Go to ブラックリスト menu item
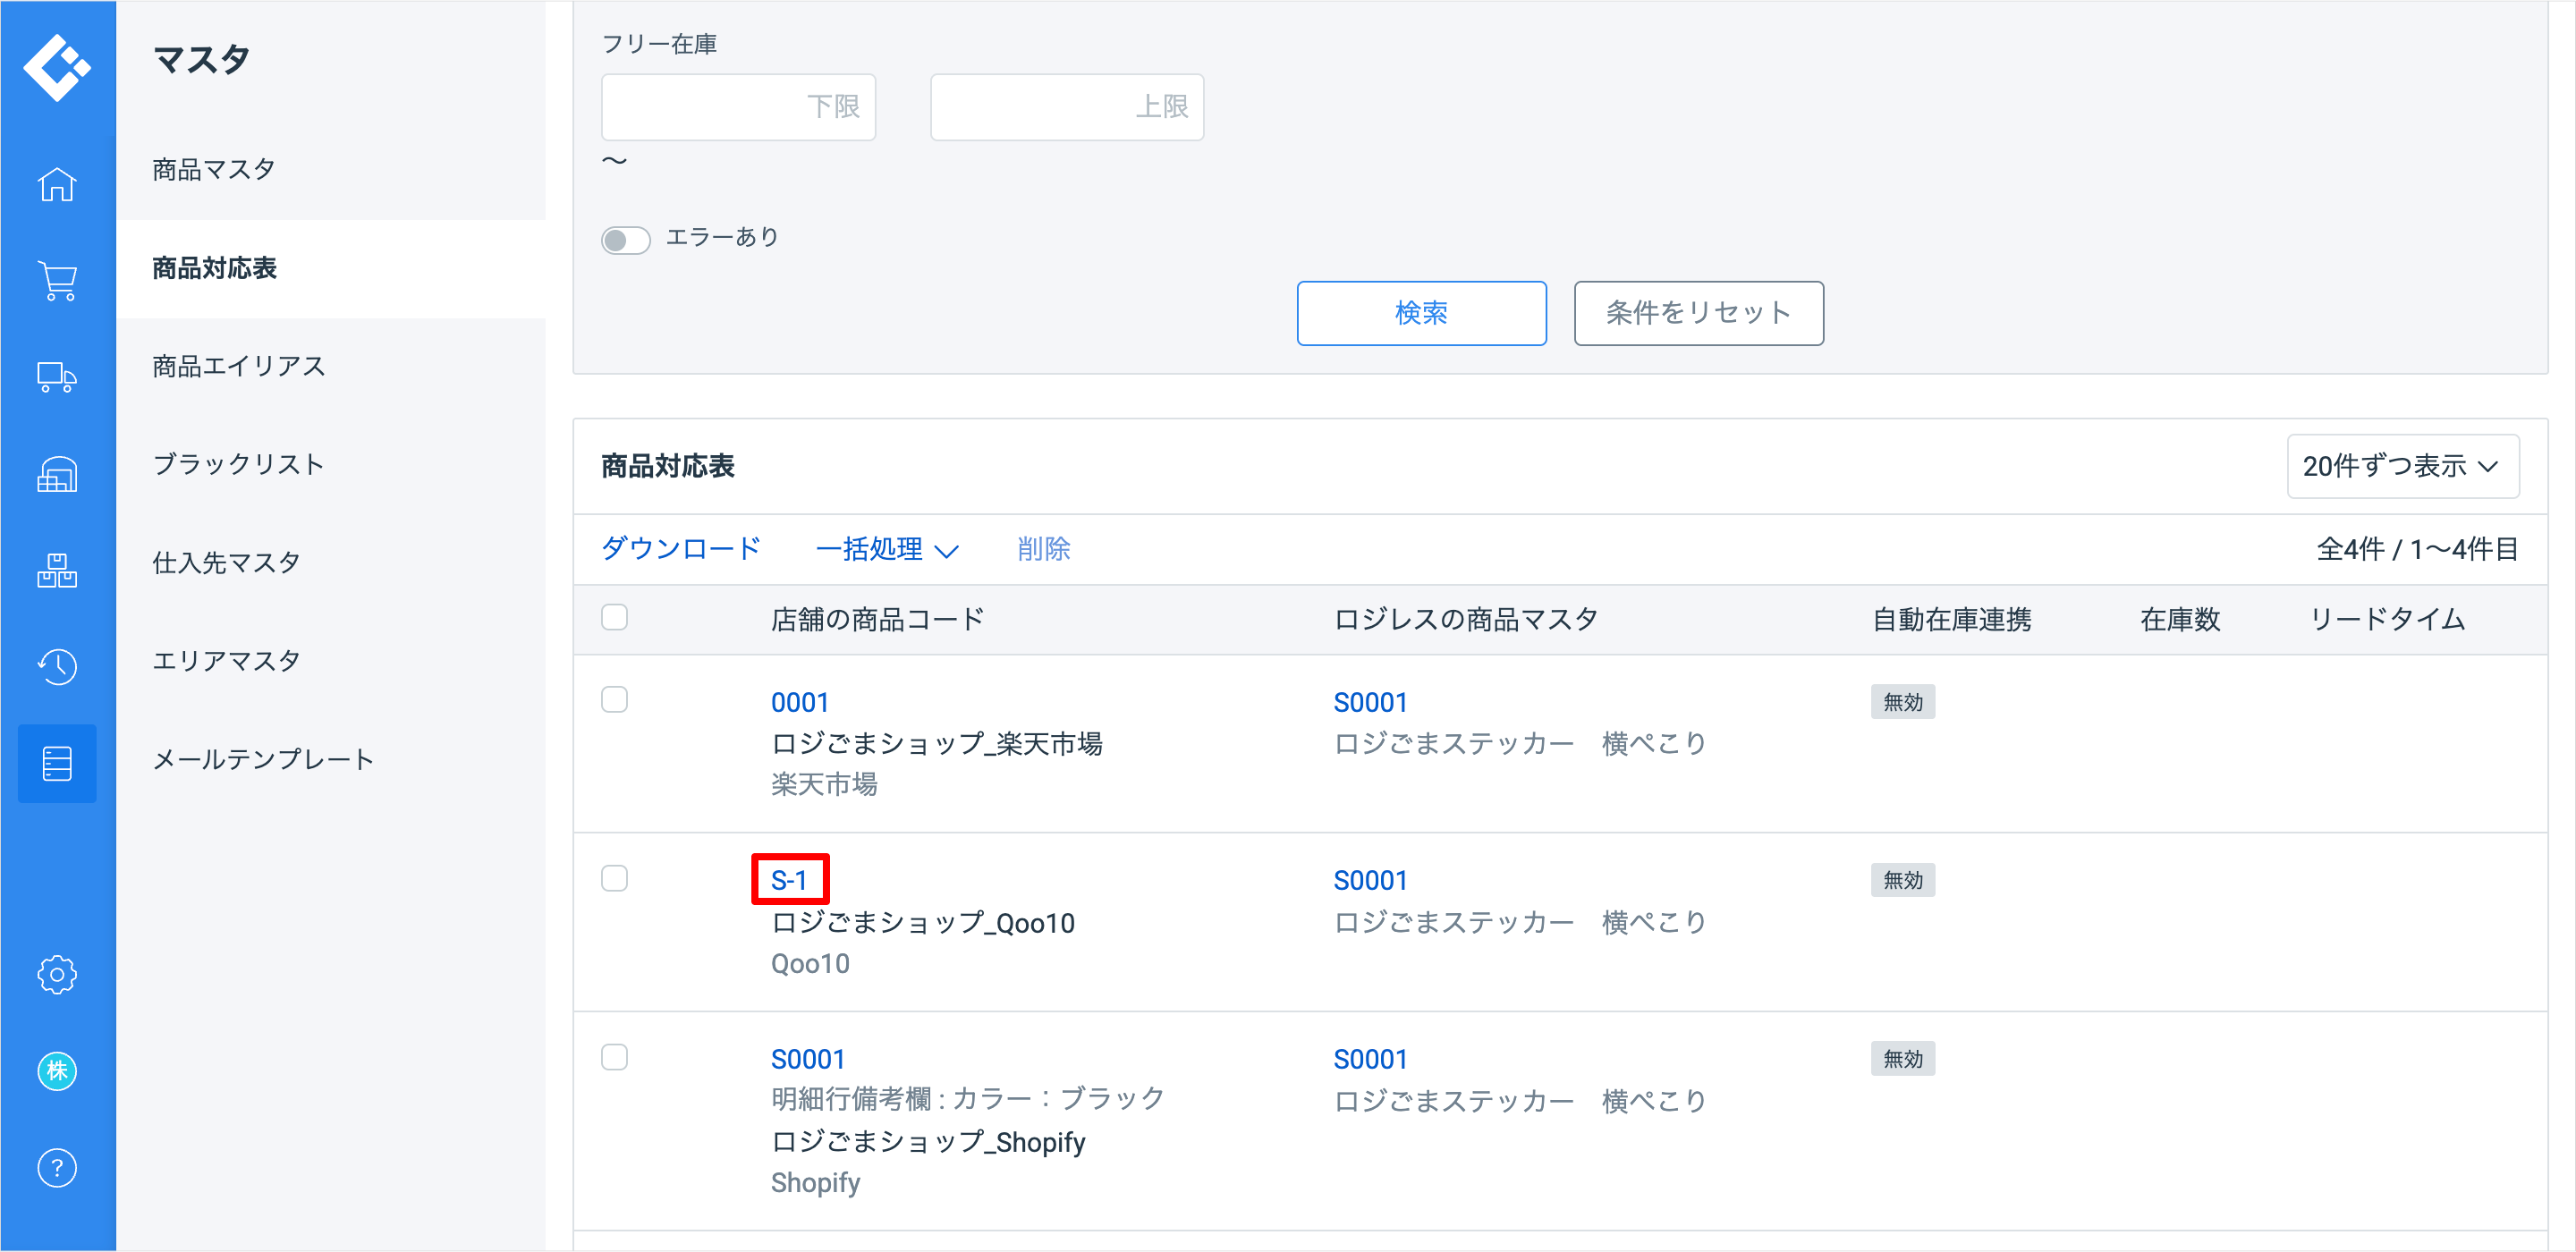 point(238,464)
